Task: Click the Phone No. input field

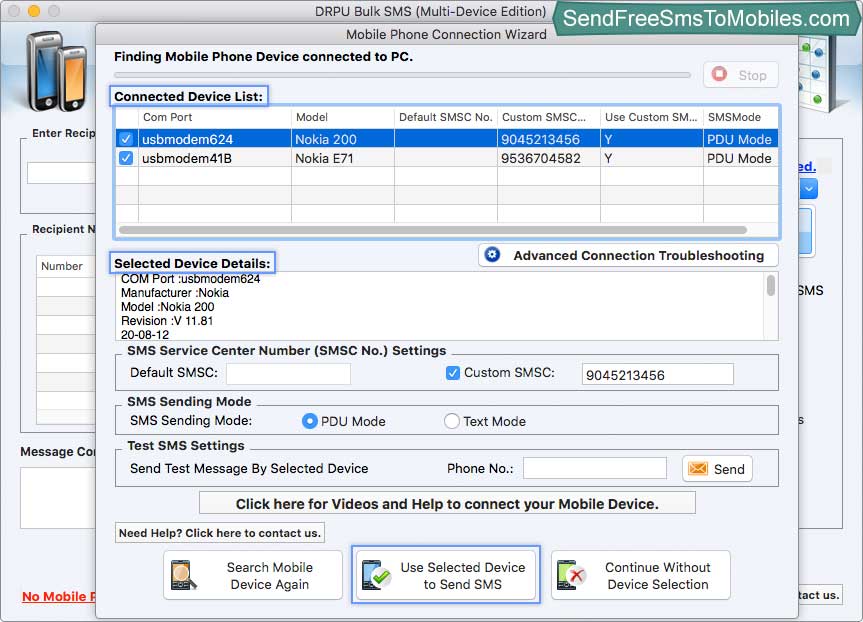Action: [594, 468]
